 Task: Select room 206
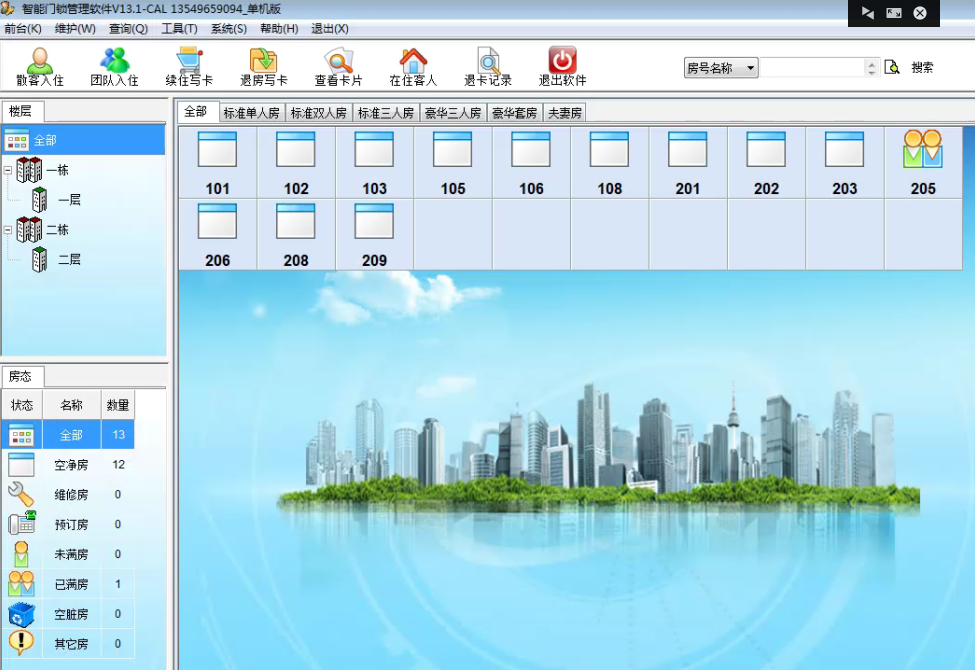coord(218,235)
